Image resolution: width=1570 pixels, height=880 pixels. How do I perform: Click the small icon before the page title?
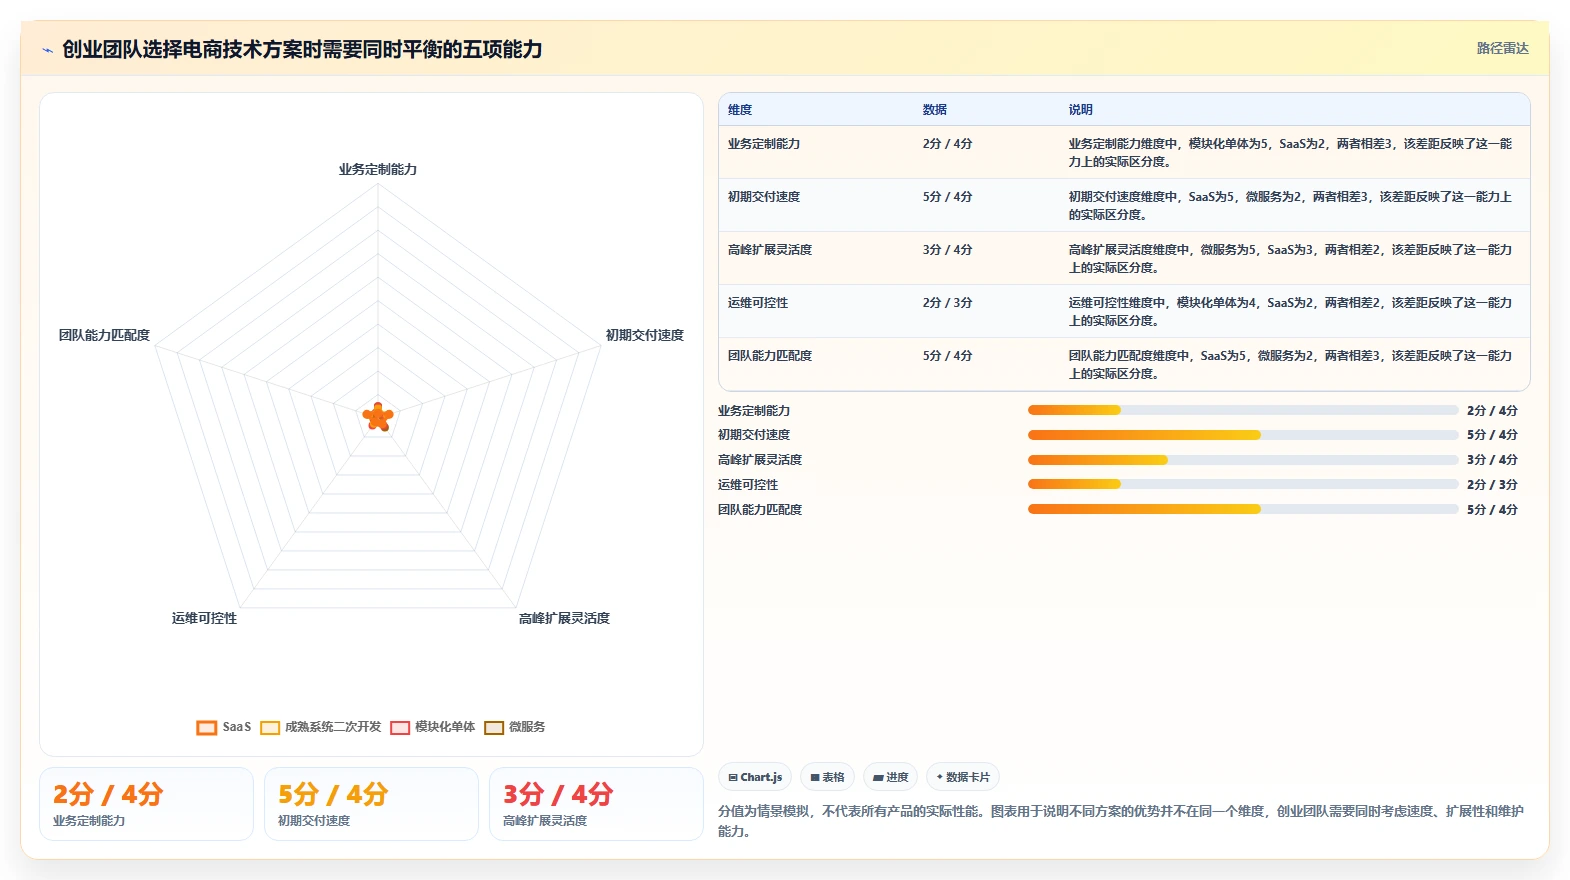[x=47, y=50]
